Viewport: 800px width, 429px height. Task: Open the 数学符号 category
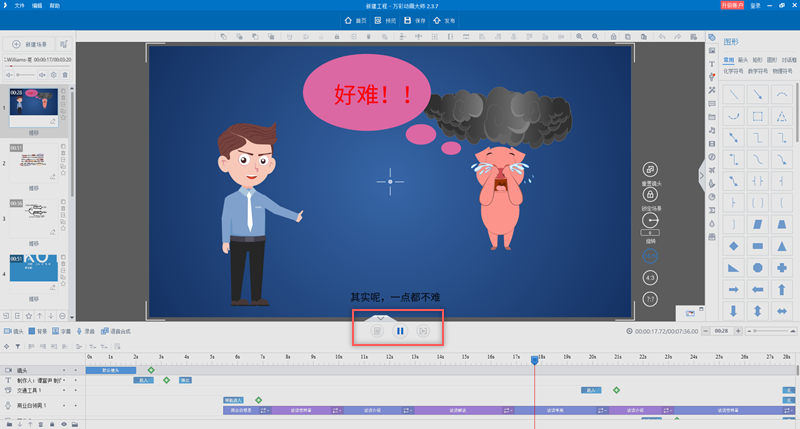pyautogui.click(x=758, y=71)
